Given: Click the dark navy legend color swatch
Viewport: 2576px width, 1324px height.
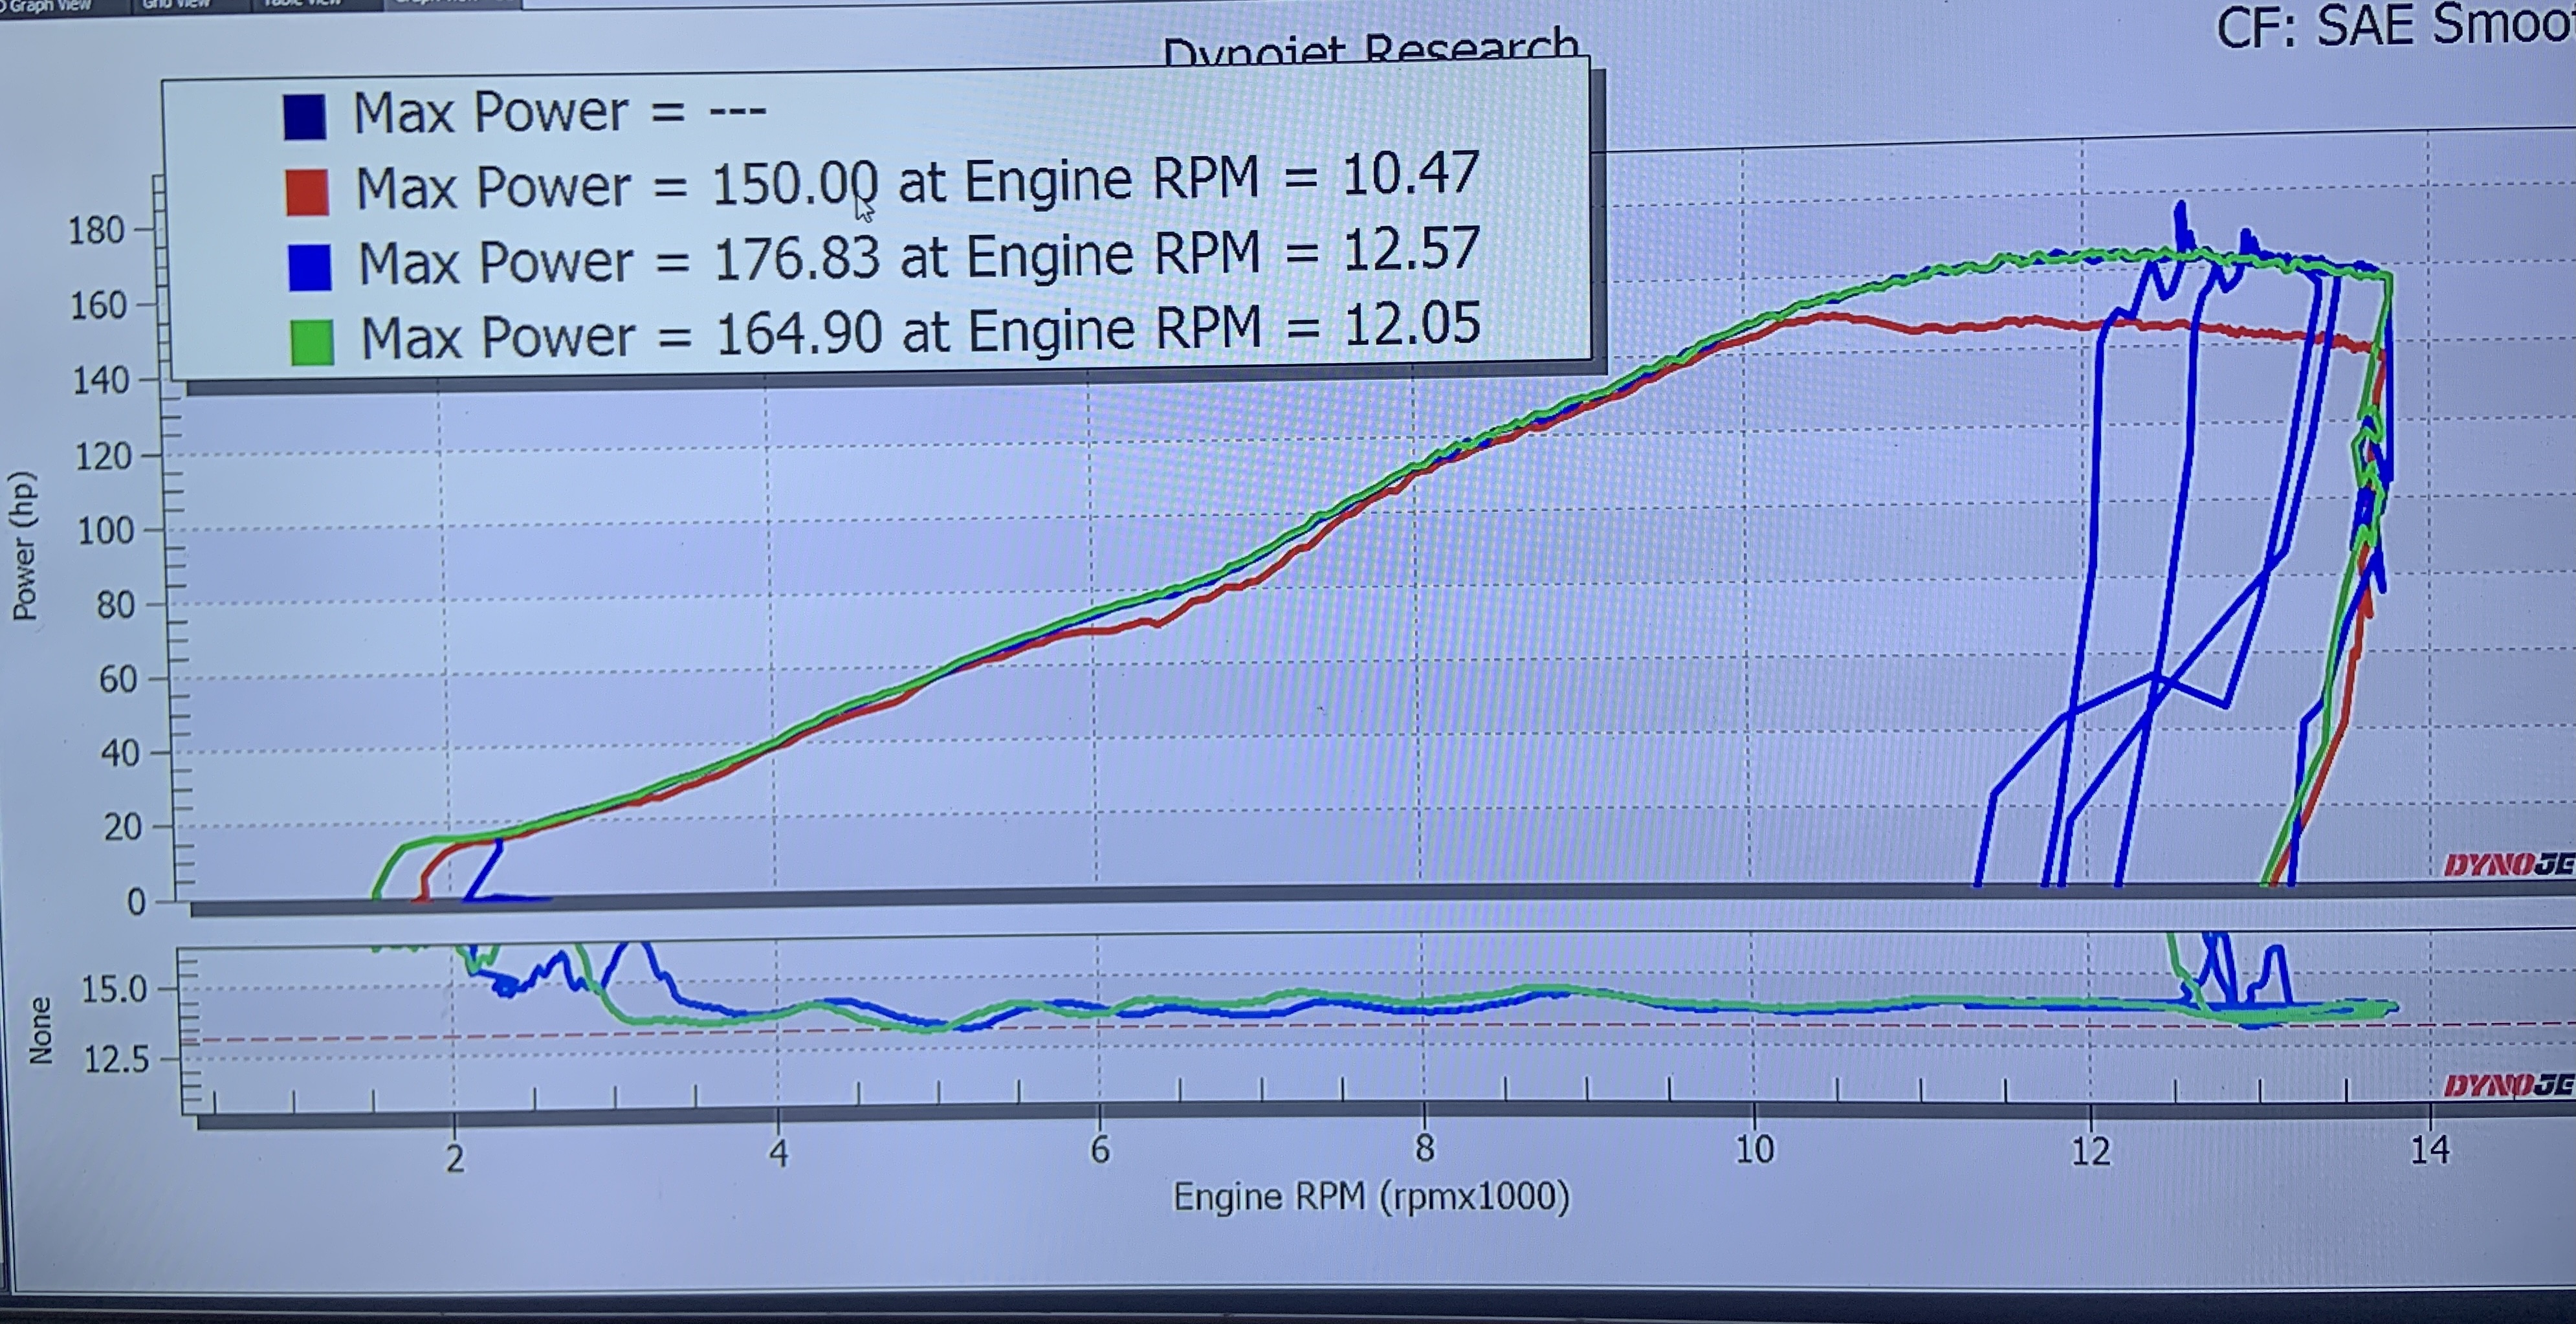Looking at the screenshot, I should [304, 117].
